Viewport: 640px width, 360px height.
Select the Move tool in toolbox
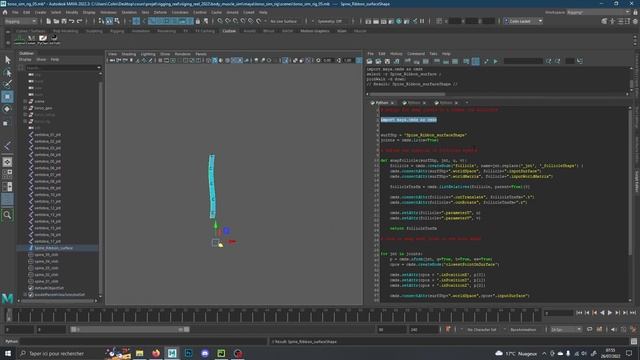pos(7,97)
